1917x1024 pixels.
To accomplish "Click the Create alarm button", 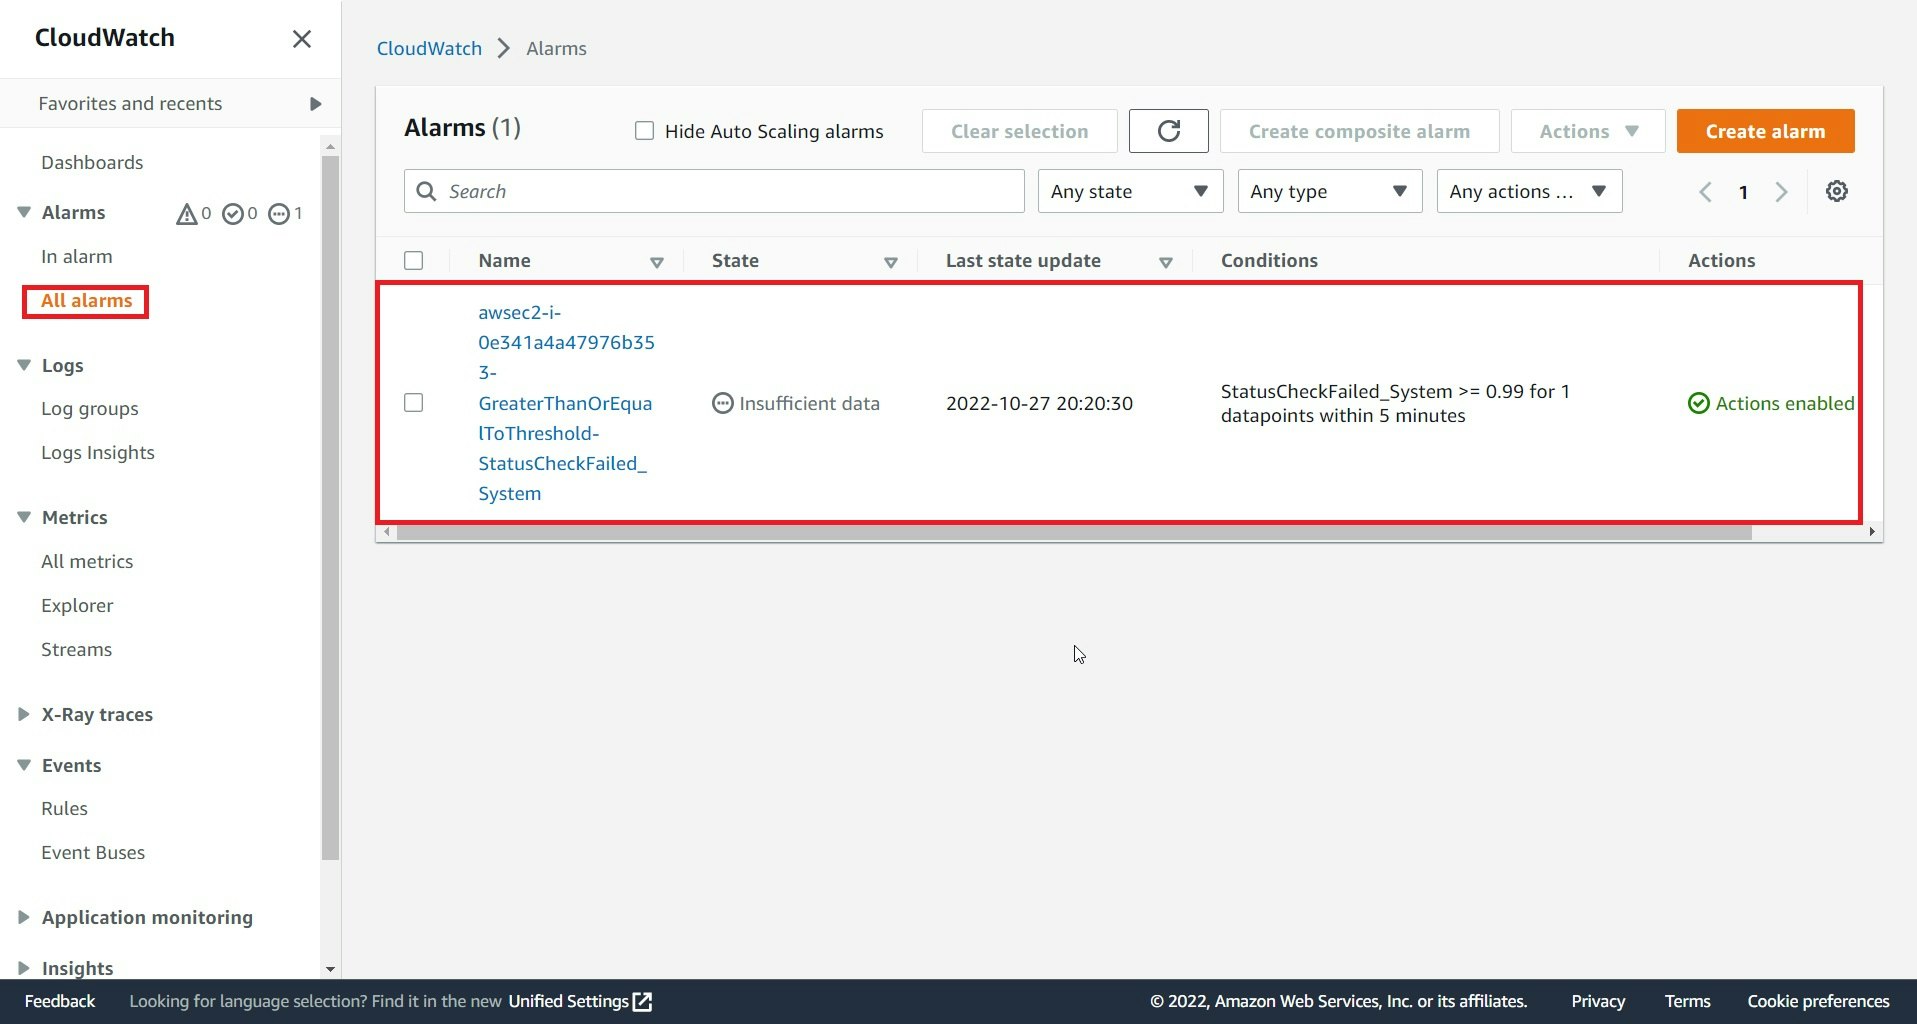I will pyautogui.click(x=1764, y=131).
